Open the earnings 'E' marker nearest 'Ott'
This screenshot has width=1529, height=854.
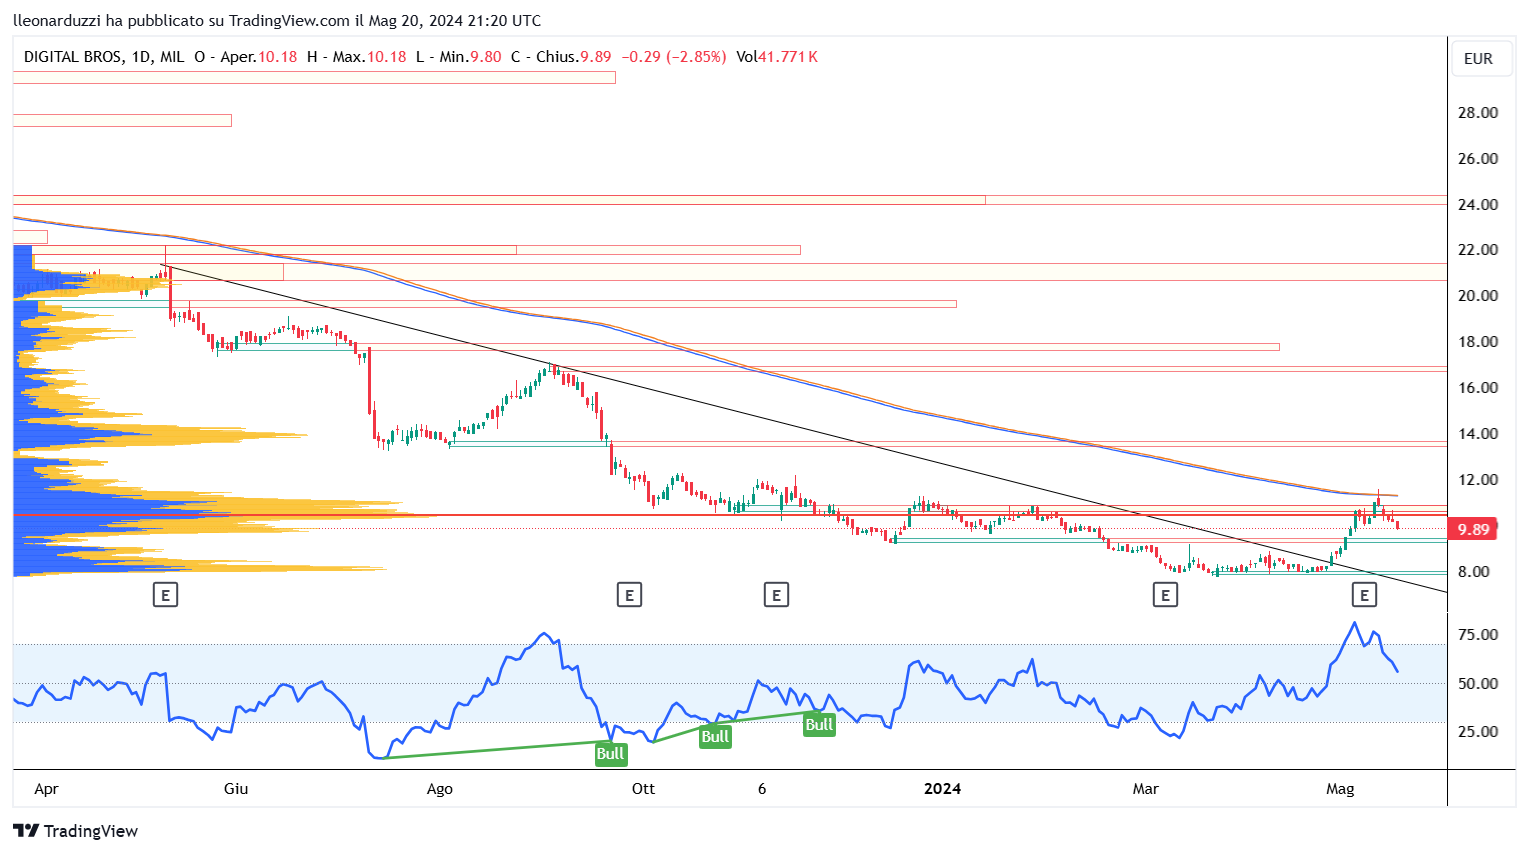click(629, 595)
